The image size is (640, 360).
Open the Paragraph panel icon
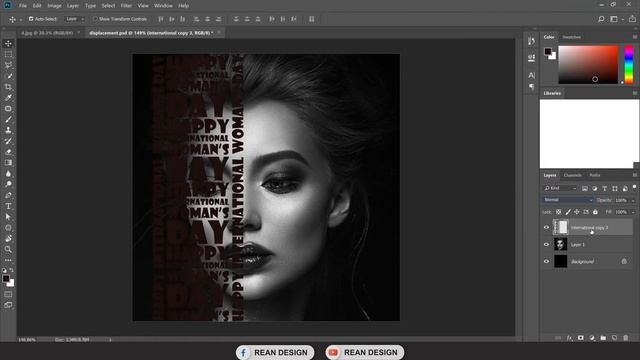(531, 87)
